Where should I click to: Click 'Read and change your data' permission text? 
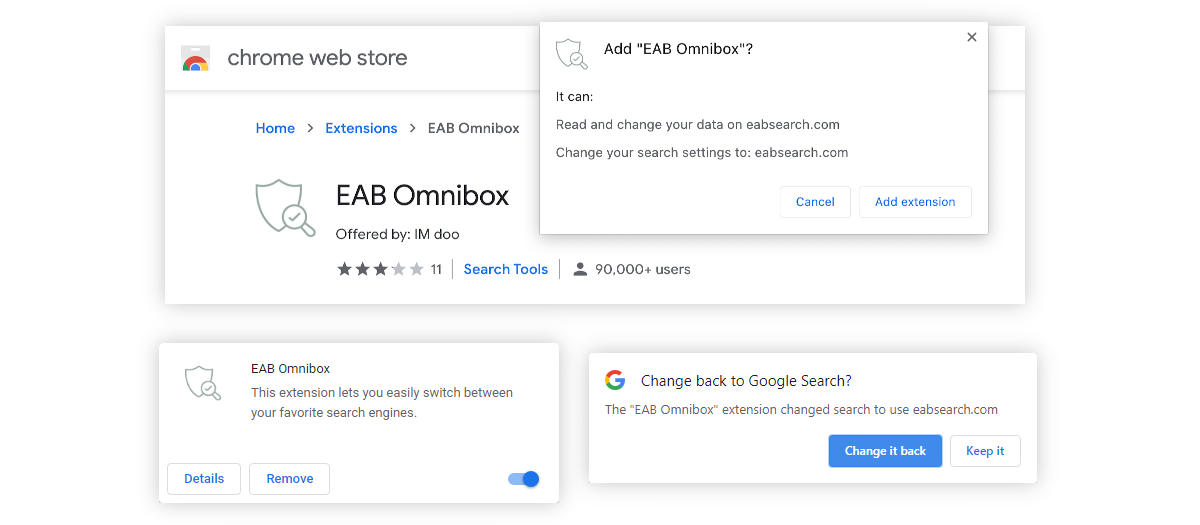698,125
